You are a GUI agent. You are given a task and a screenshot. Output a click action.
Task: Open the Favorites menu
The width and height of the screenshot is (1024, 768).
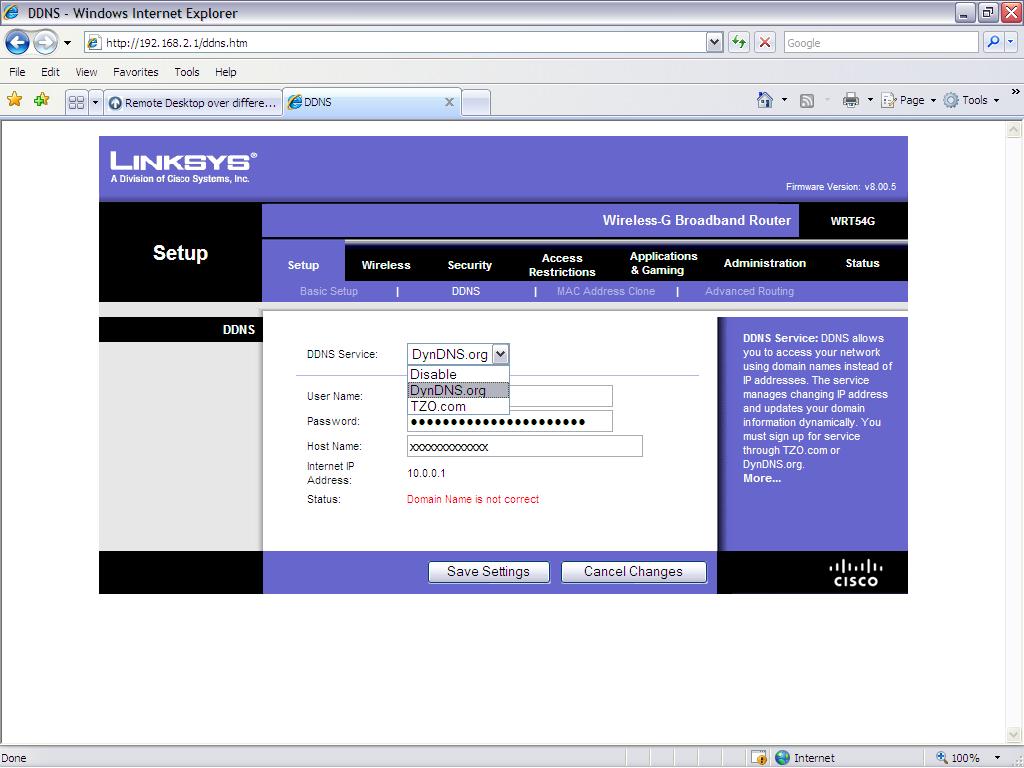pyautogui.click(x=136, y=72)
